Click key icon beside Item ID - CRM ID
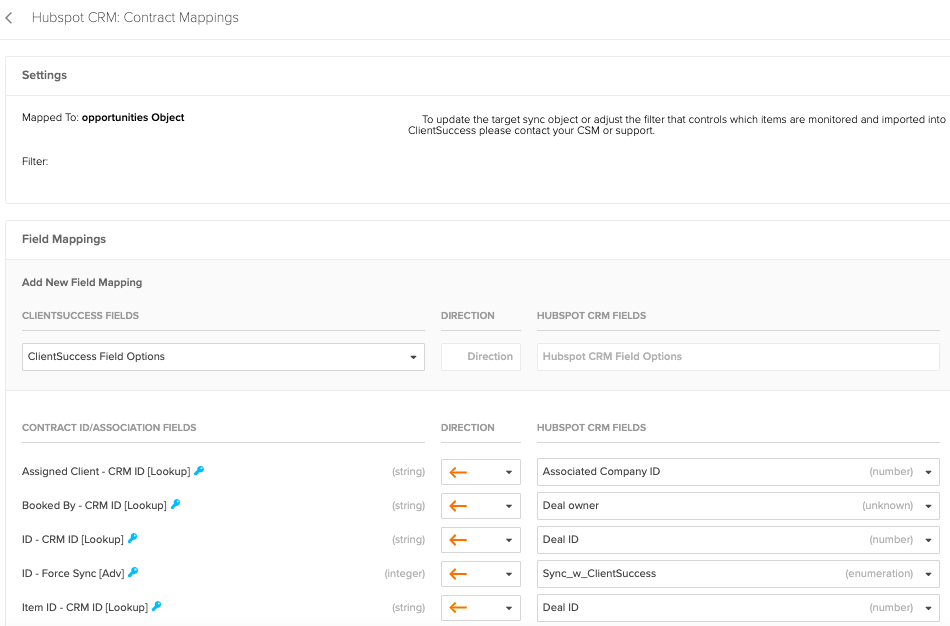 point(156,606)
